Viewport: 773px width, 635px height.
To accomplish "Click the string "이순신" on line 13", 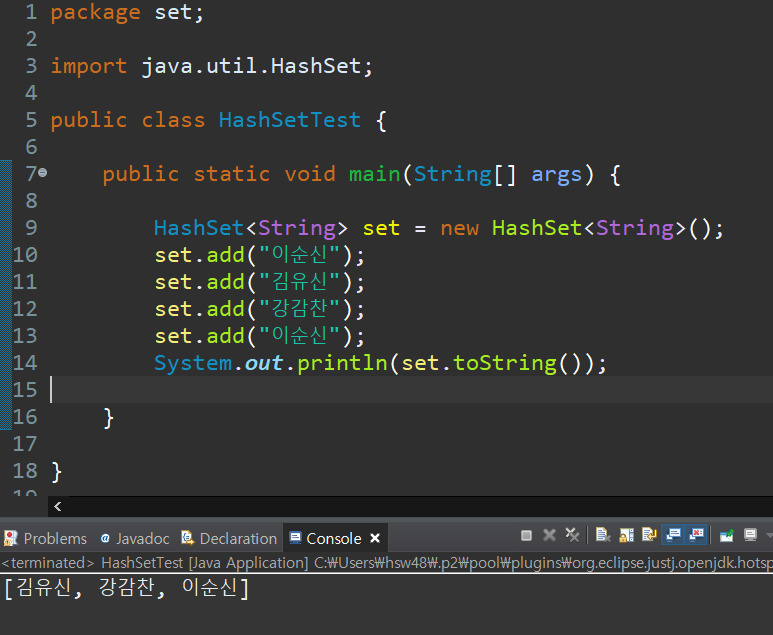I will [x=299, y=336].
